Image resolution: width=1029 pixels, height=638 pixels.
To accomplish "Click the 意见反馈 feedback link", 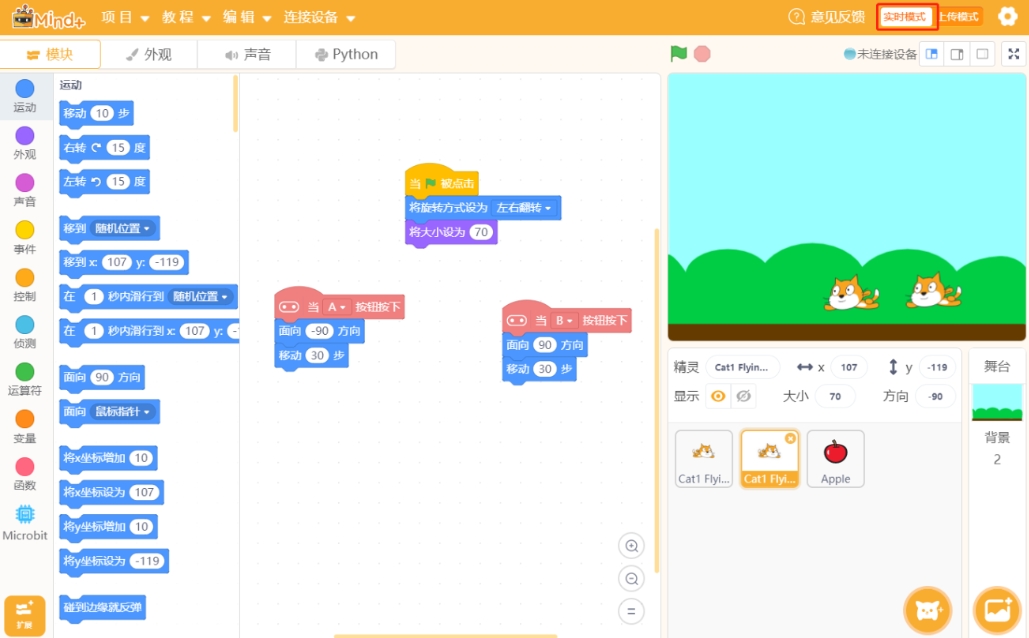I will tap(826, 17).
